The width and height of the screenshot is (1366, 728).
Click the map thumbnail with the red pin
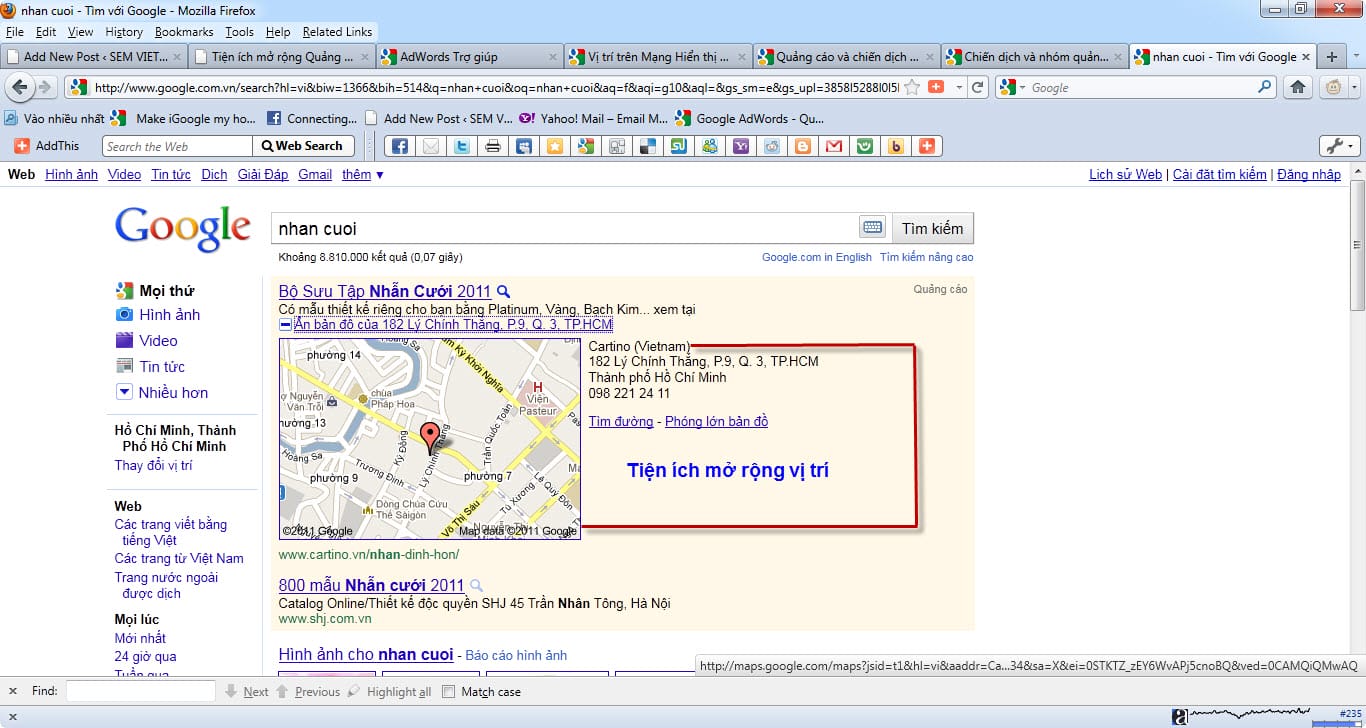pyautogui.click(x=429, y=438)
